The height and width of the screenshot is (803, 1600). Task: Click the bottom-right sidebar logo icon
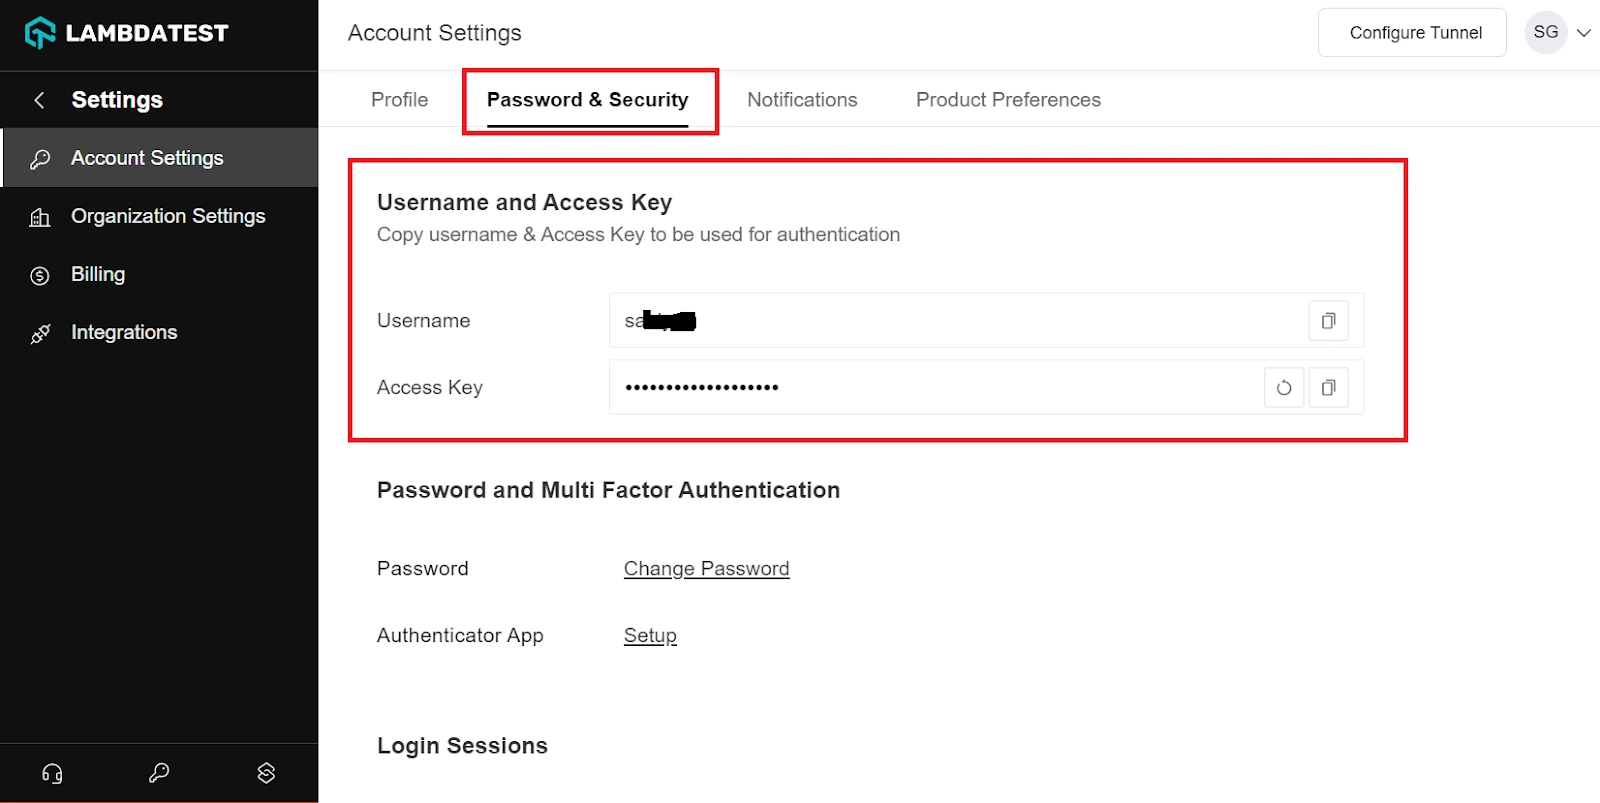266,773
